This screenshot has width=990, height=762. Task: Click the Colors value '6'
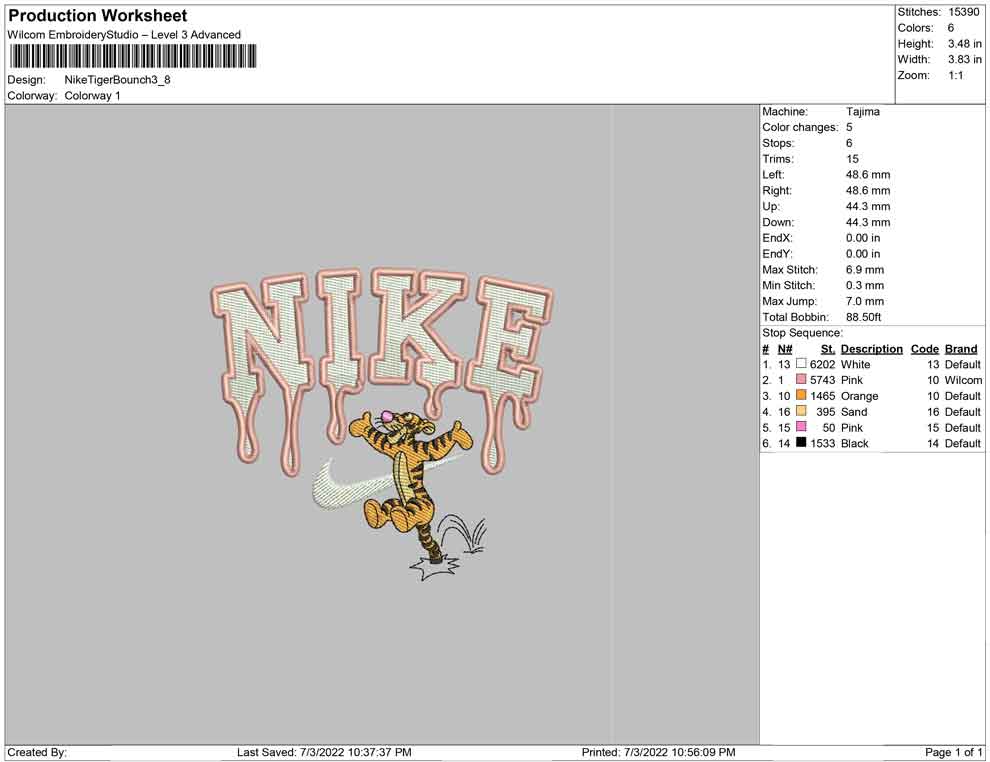(951, 28)
